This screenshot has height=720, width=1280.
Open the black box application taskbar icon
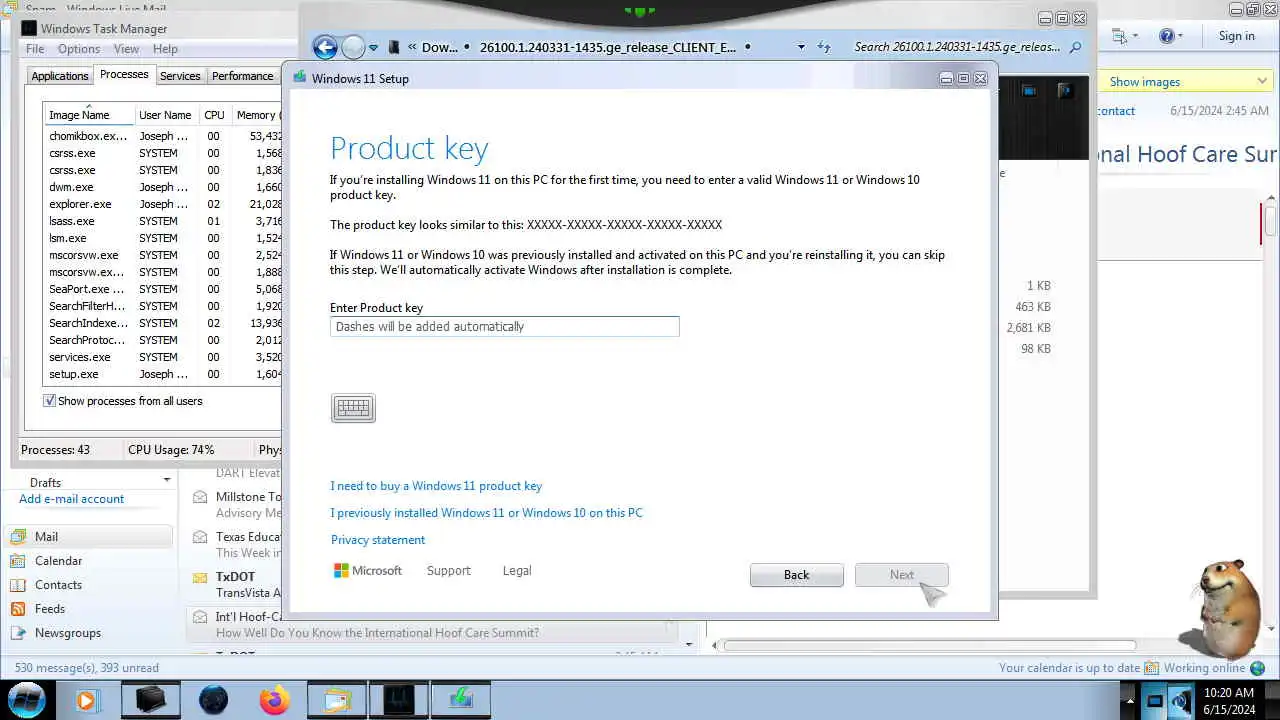point(150,700)
